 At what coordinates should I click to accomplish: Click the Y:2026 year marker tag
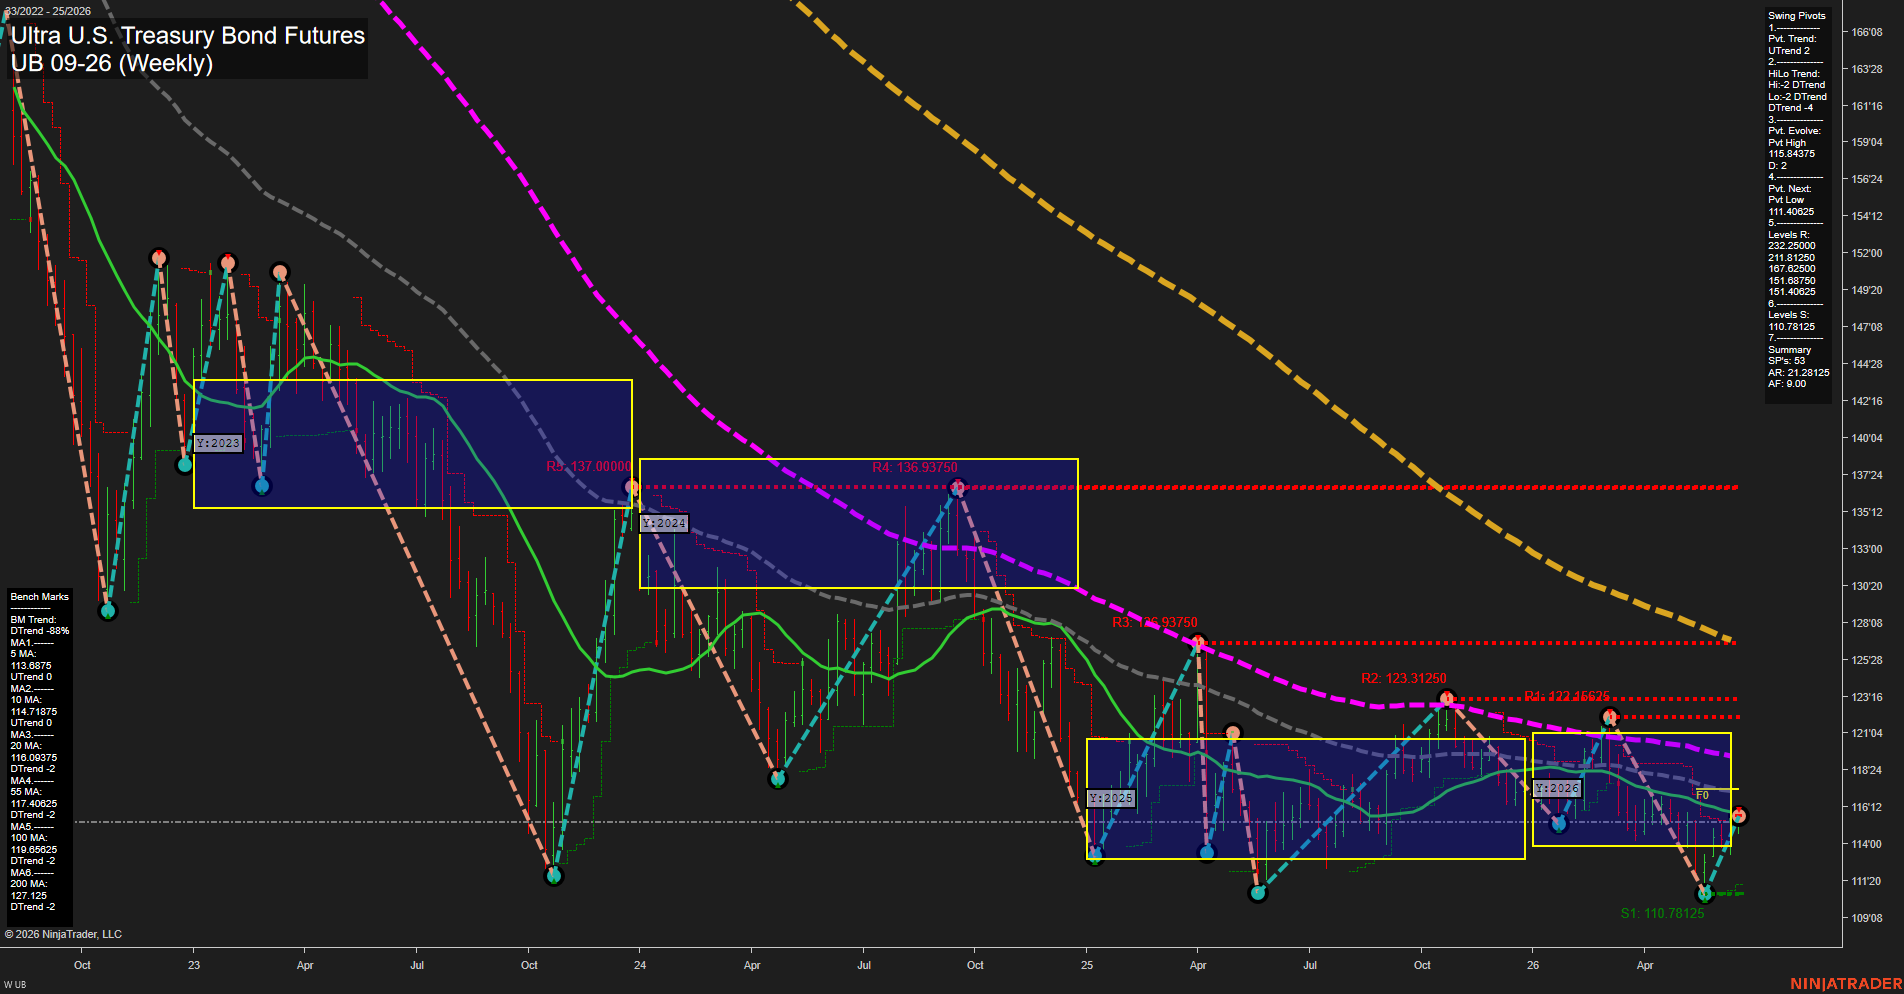[1557, 788]
